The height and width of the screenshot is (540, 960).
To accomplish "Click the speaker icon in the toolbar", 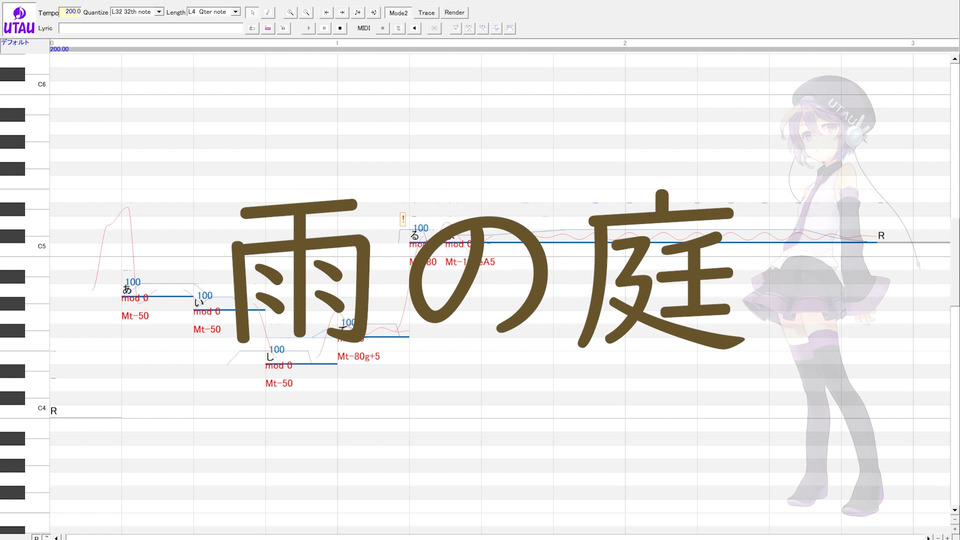I will pos(414,28).
